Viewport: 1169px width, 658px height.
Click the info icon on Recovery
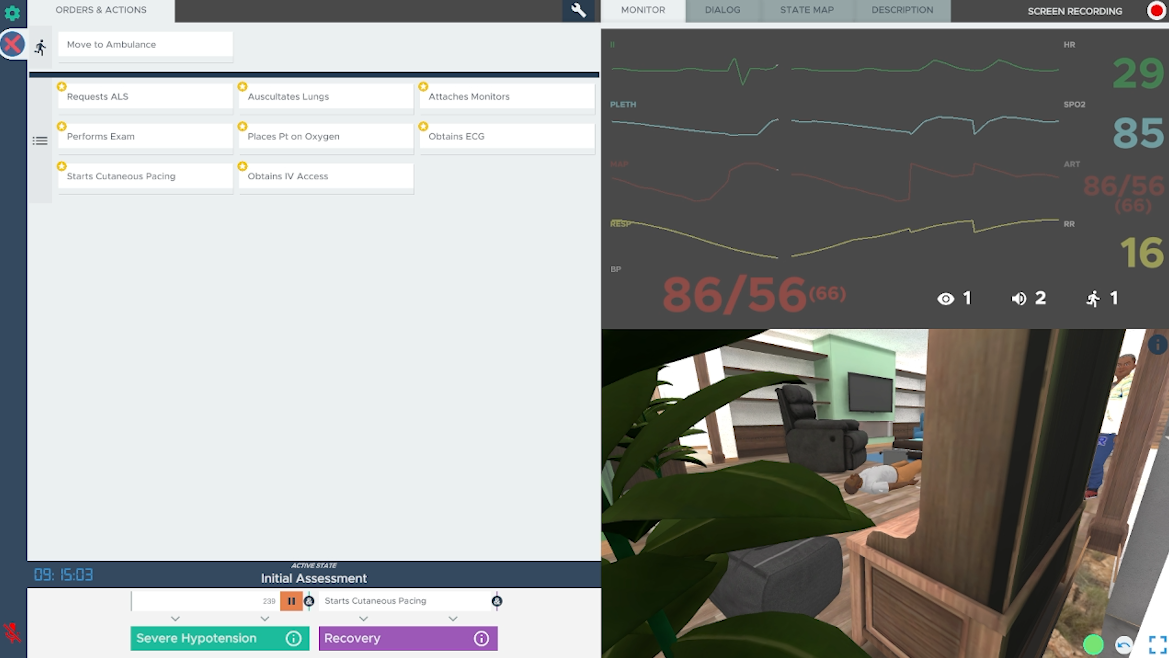click(x=481, y=638)
